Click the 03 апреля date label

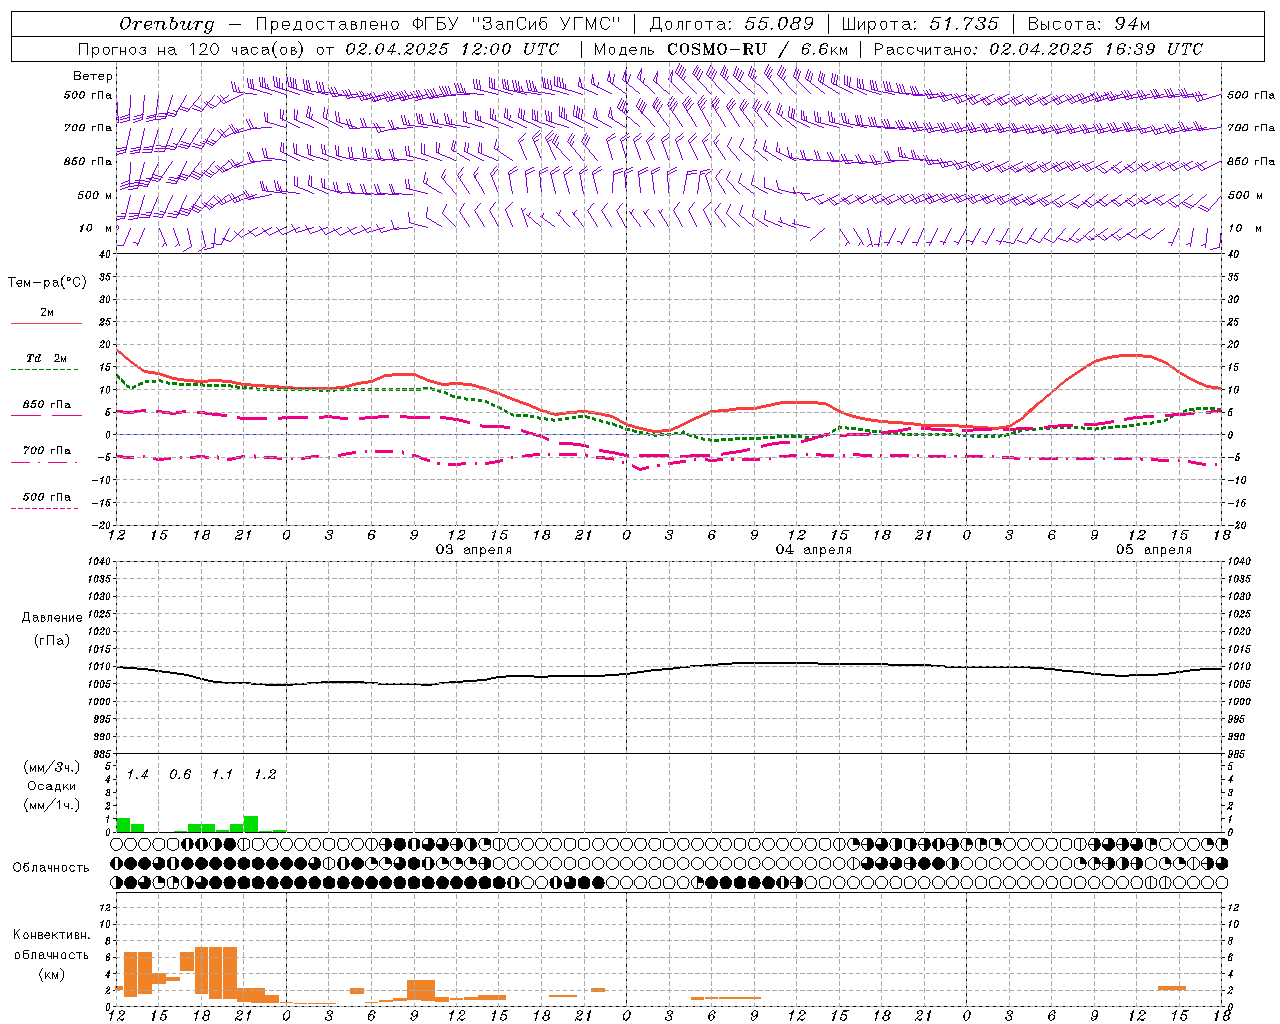pyautogui.click(x=474, y=550)
